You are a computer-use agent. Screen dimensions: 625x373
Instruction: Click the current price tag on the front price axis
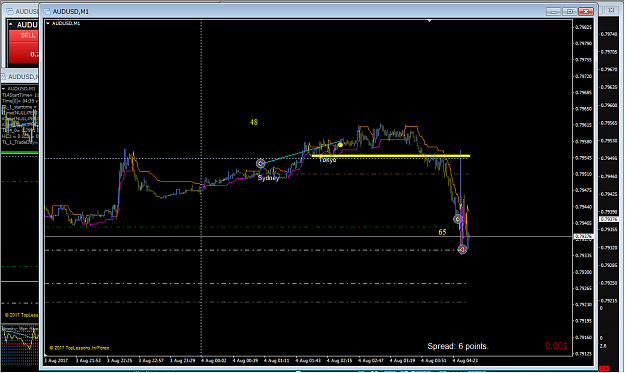(583, 237)
